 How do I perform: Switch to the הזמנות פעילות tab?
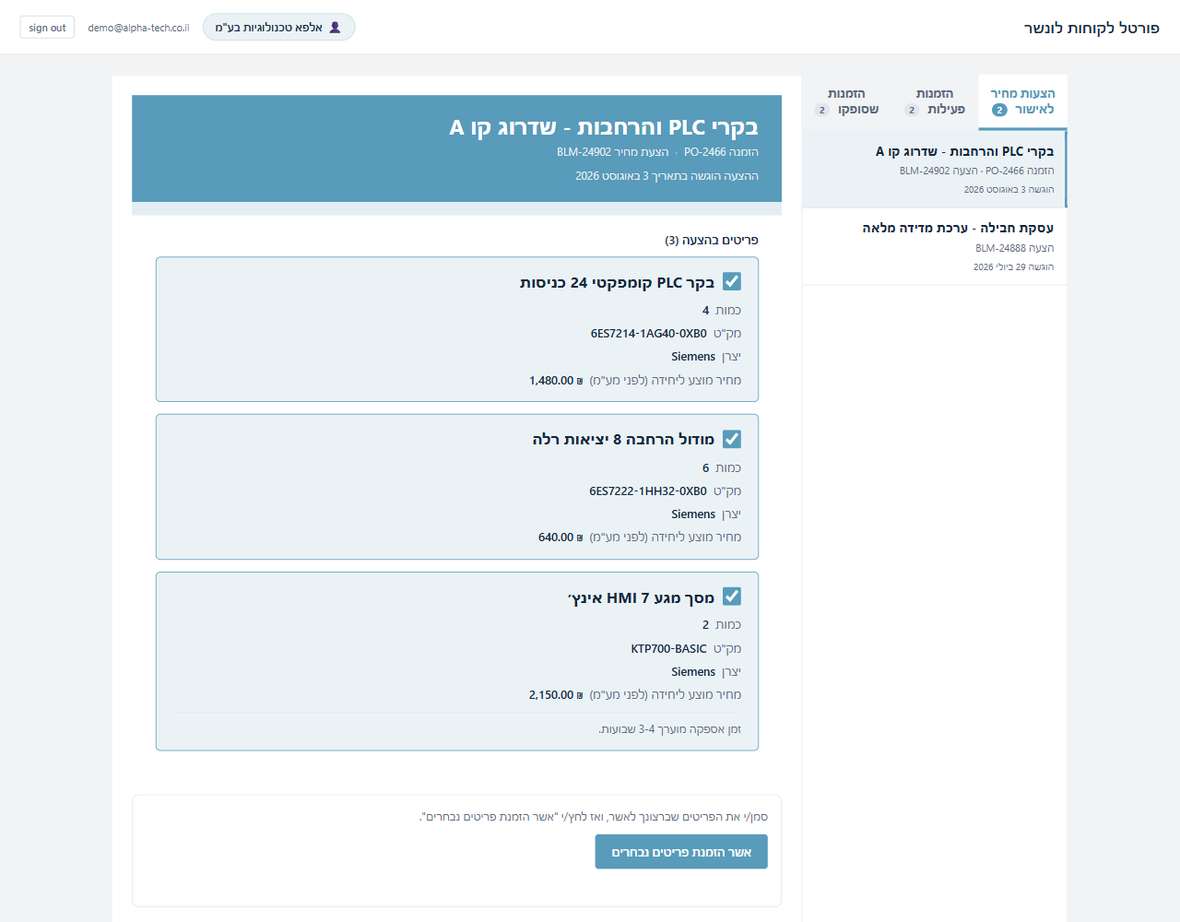934,102
